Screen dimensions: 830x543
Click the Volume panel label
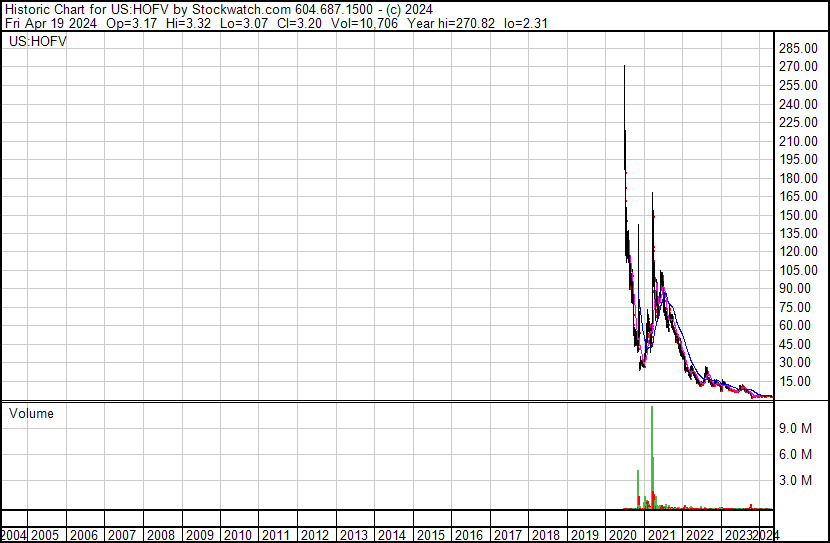point(31,414)
